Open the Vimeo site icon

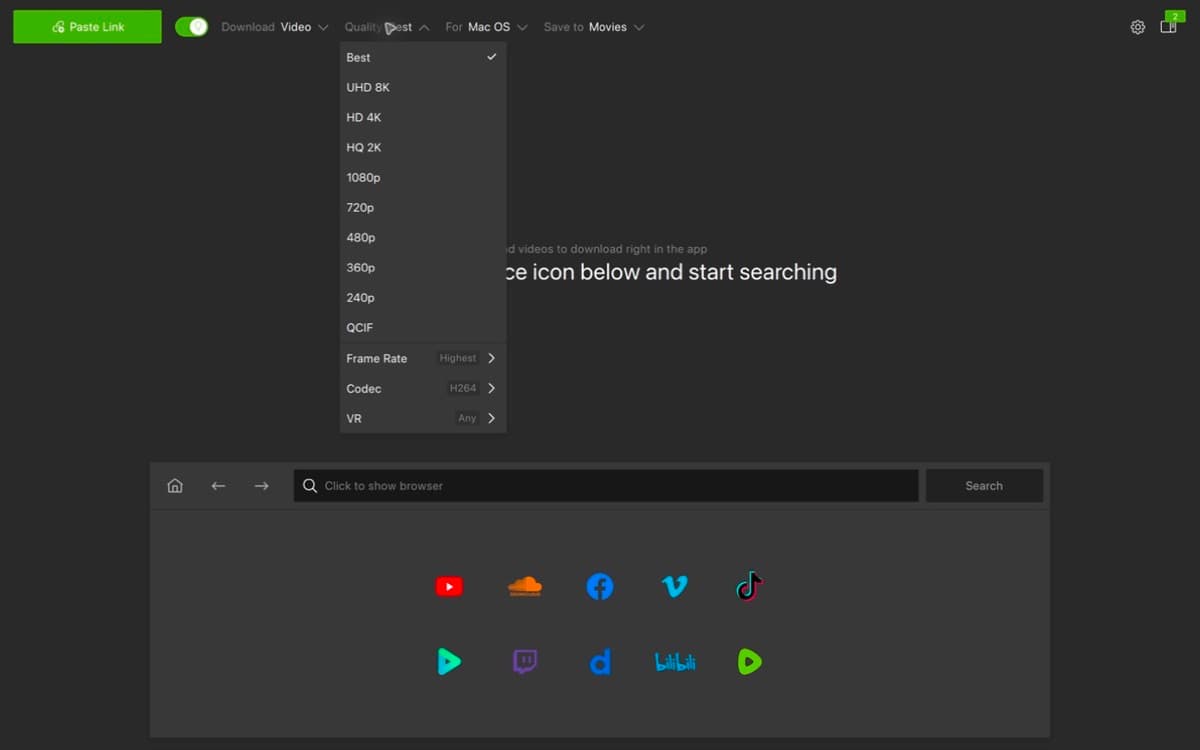[x=675, y=587]
